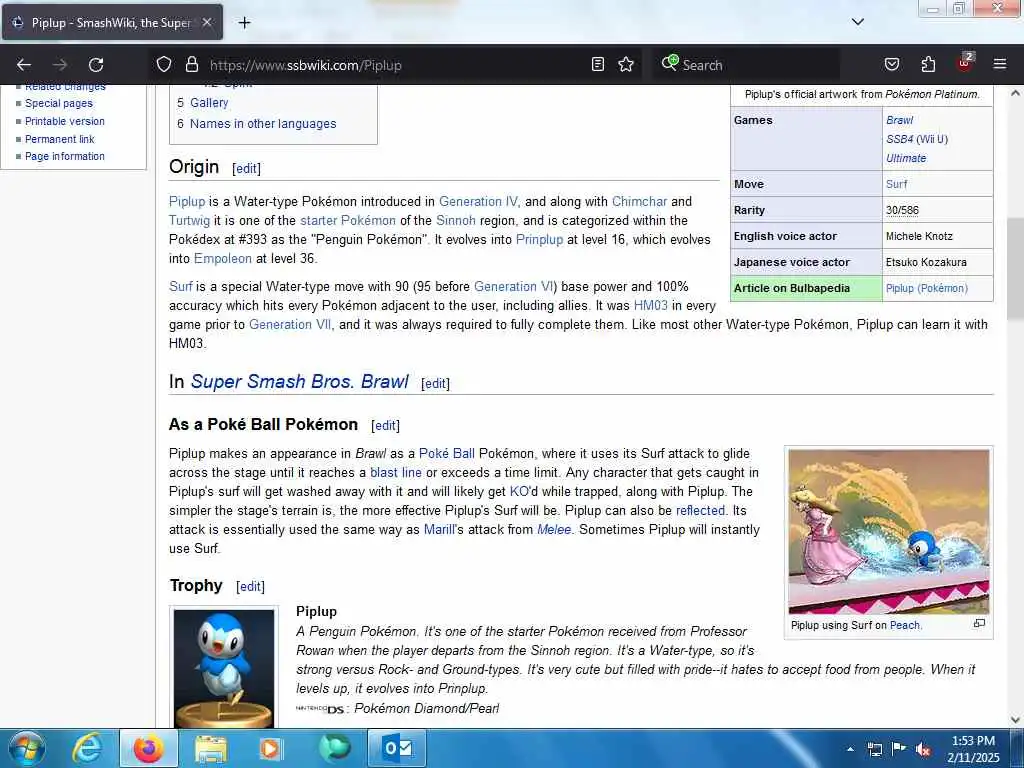Open uBlock Origin extension popup
Image resolution: width=1024 pixels, height=768 pixels.
[x=965, y=63]
